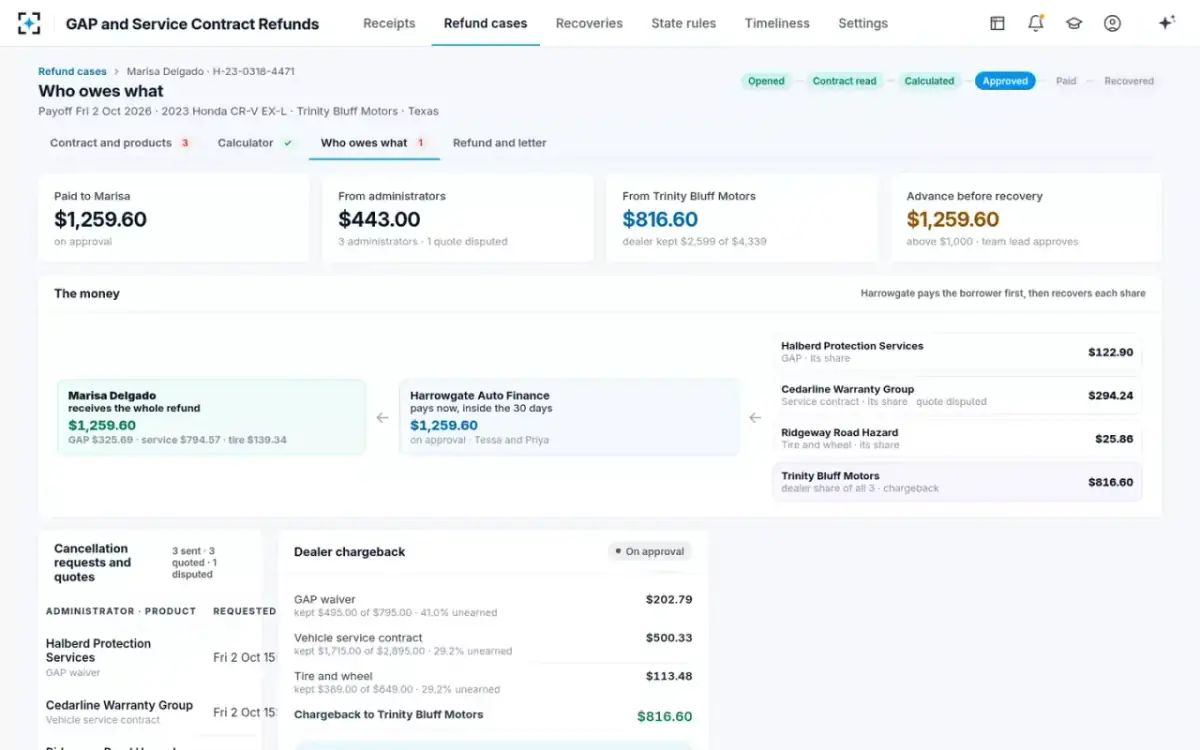
Task: Select the Who owes what tab
Action: point(373,143)
